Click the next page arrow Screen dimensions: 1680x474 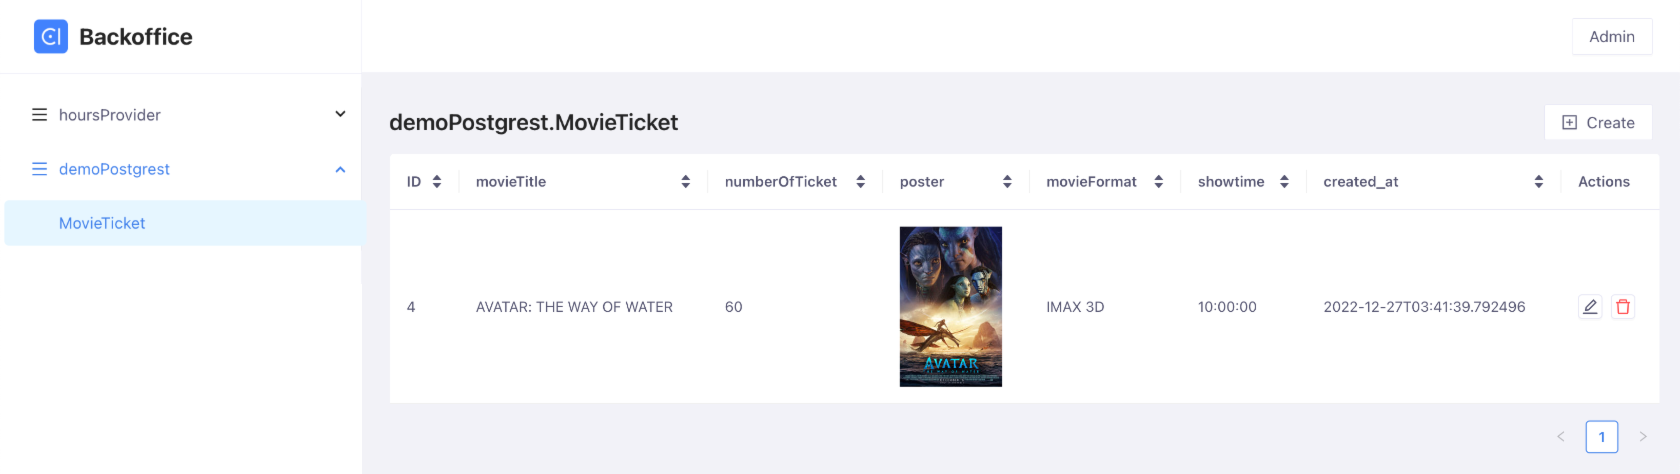(1642, 437)
